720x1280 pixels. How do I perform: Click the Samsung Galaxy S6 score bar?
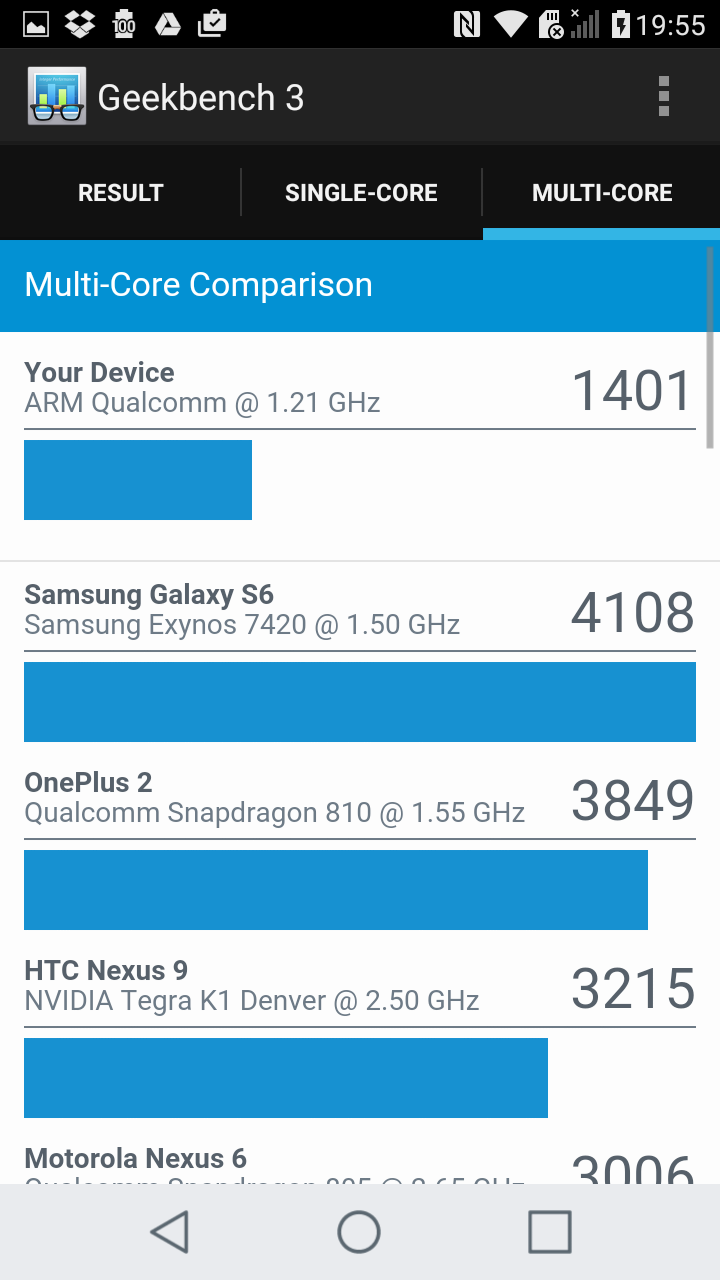coord(360,702)
